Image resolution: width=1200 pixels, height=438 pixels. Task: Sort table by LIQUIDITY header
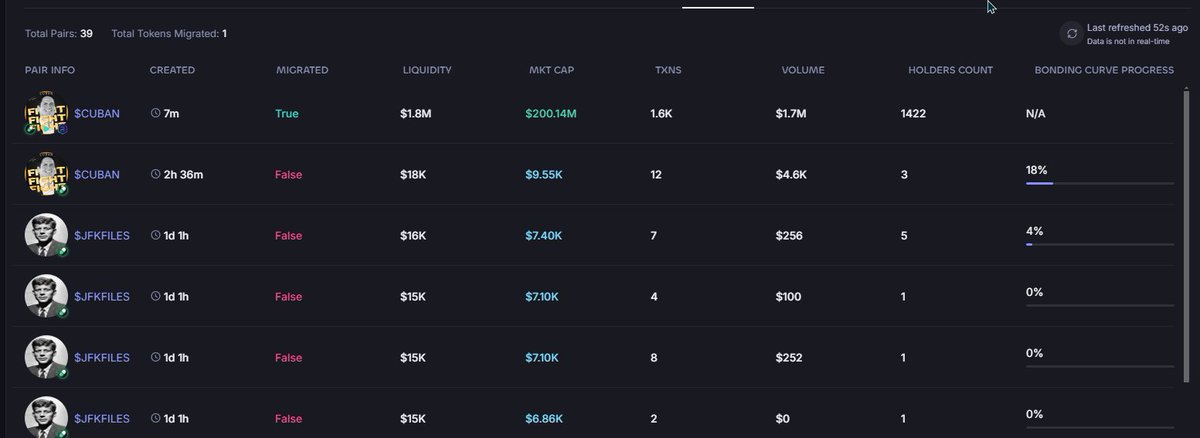pyautogui.click(x=427, y=70)
